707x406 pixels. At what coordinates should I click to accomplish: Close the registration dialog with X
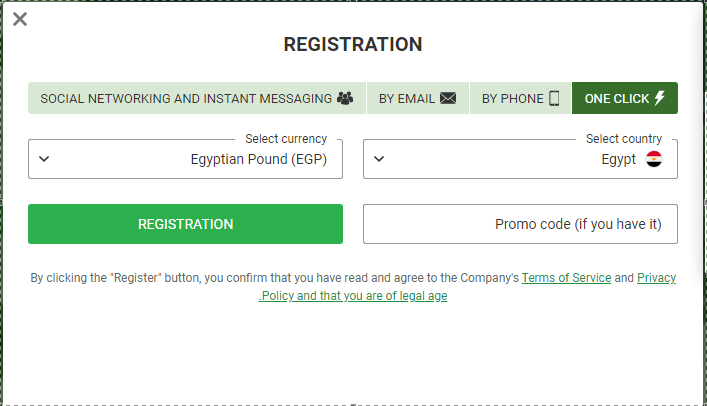pyautogui.click(x=20, y=19)
